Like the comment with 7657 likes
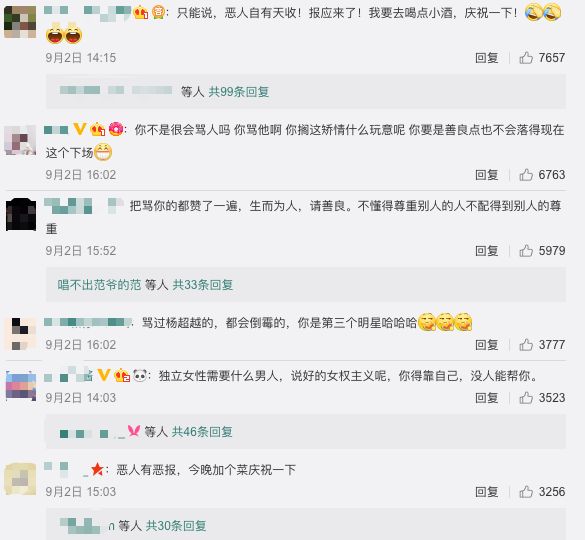This screenshot has height=540, width=585. [526, 58]
